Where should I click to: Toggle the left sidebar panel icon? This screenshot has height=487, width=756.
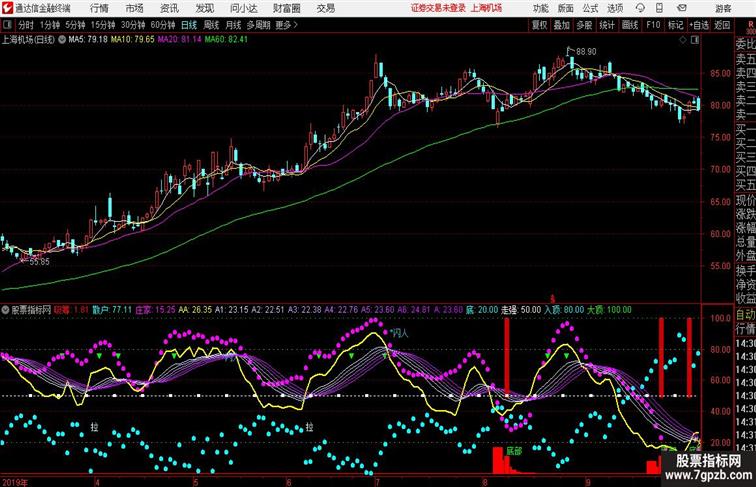point(7,25)
